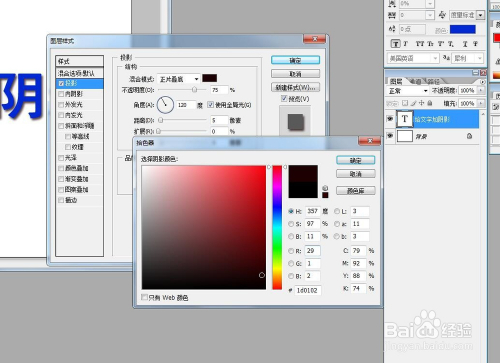Click lock position icon in Layers panel
The width and height of the screenshot is (500, 363).
point(422,103)
